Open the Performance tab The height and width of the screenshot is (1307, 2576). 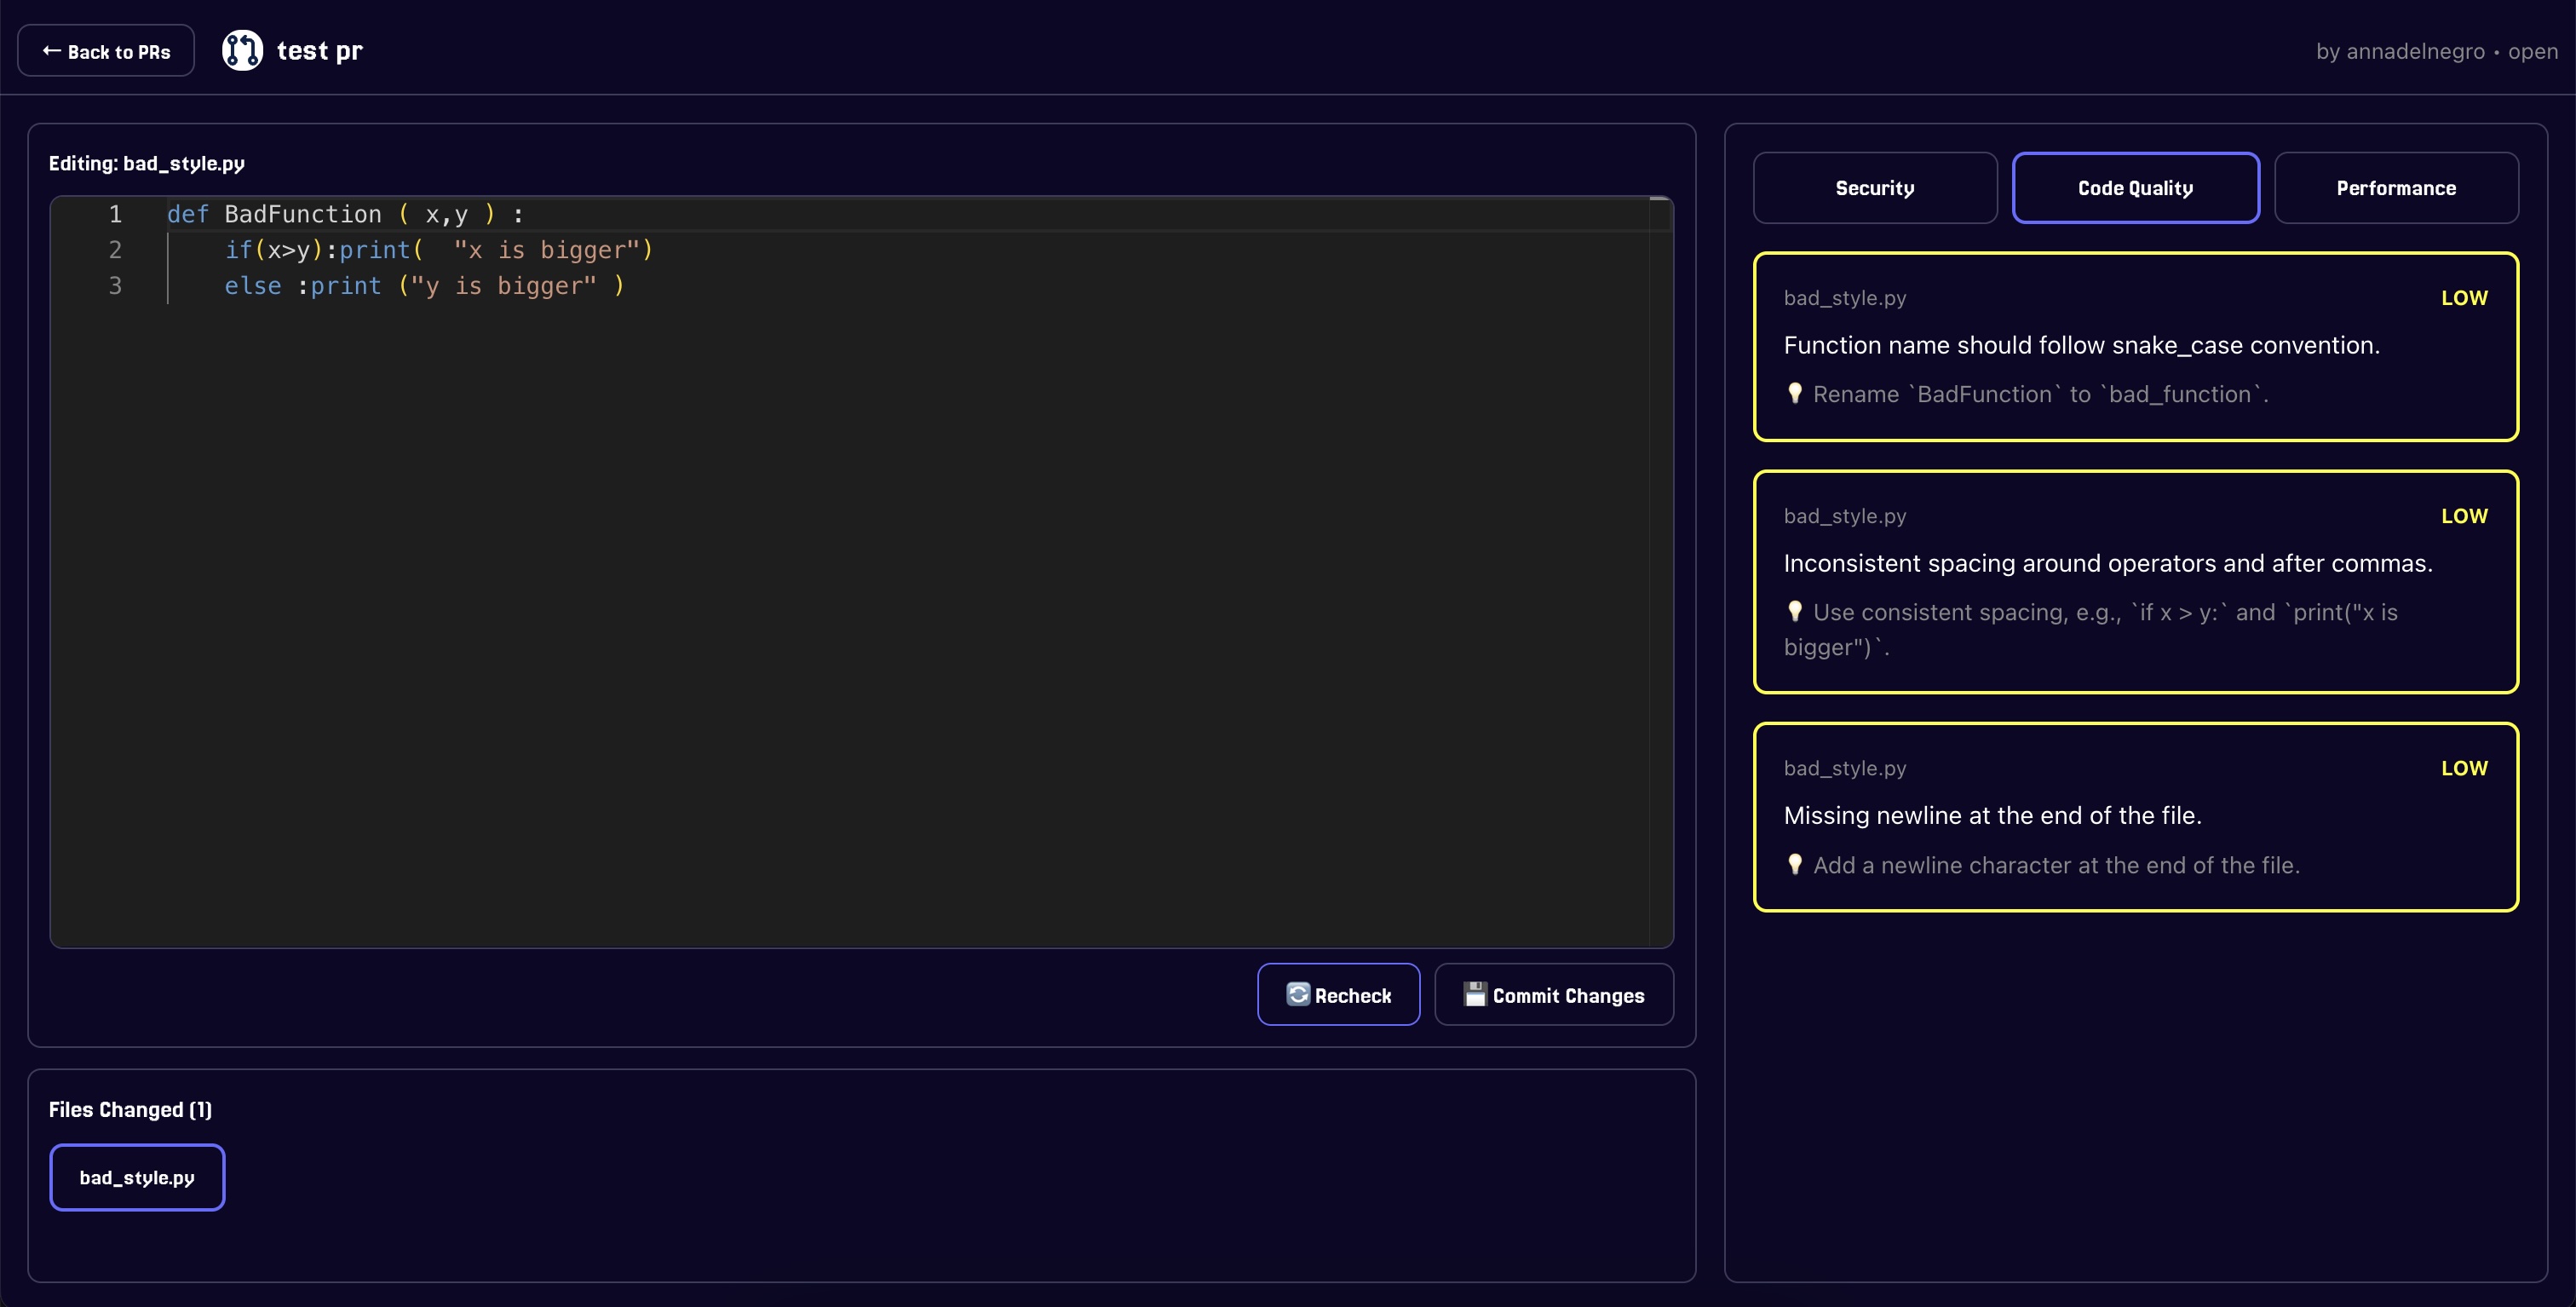pos(2395,188)
